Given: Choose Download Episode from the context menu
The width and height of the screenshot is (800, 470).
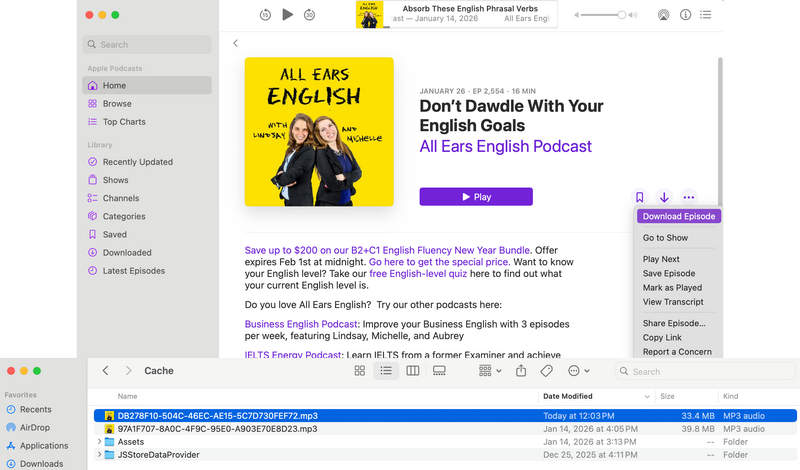Looking at the screenshot, I should (x=679, y=216).
